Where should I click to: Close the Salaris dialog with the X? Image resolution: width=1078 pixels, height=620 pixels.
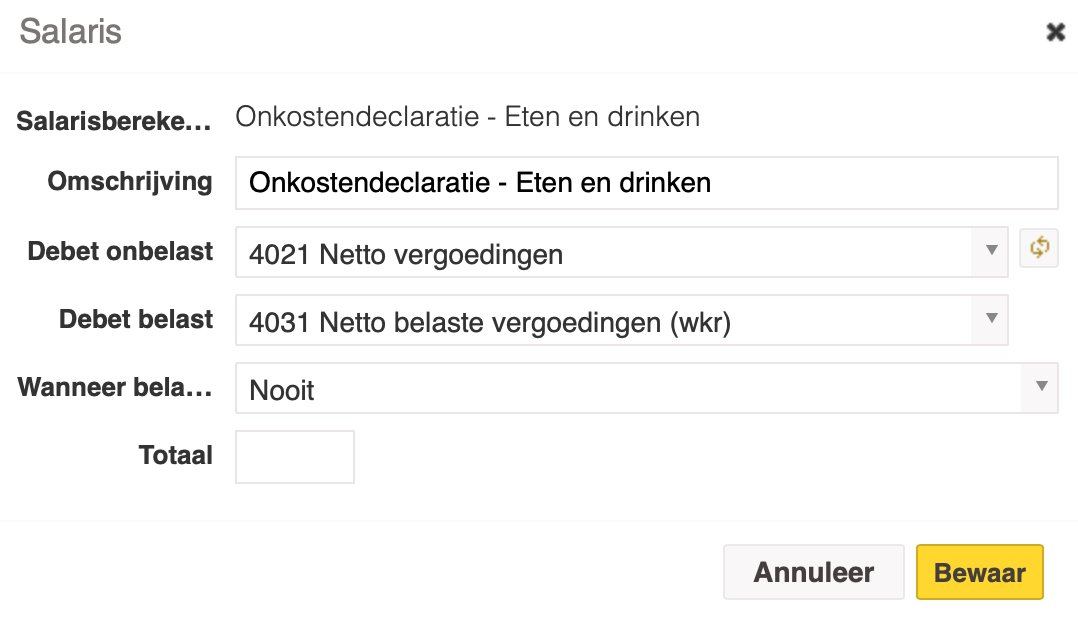1055,32
